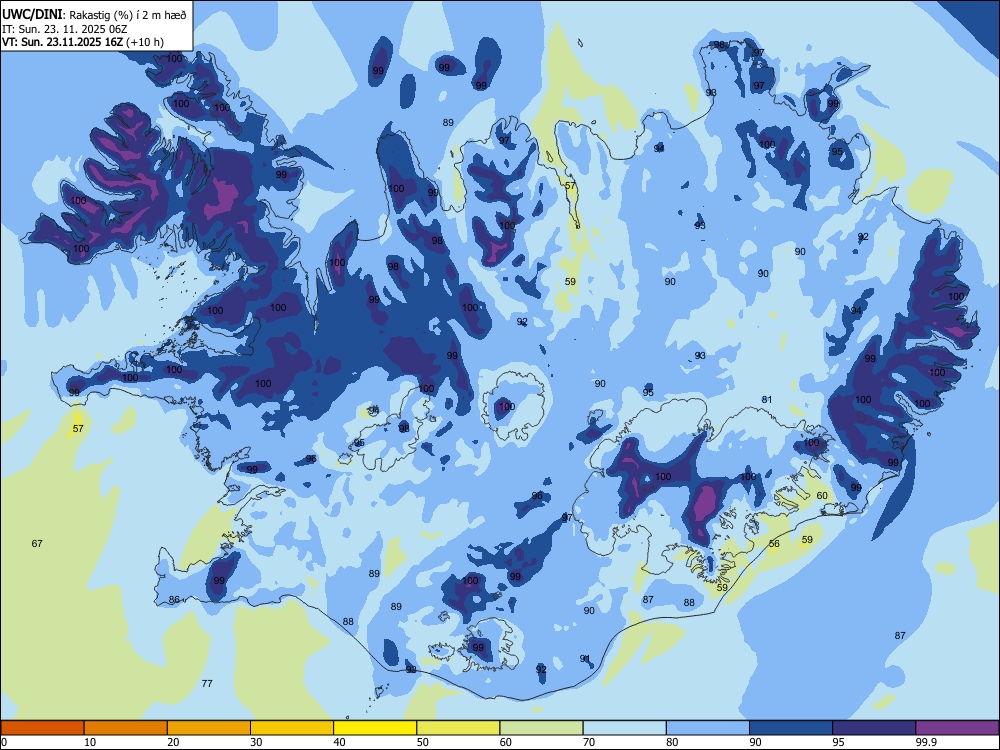1000x750 pixels.
Task: Click the 'VT: Sun. 23.11.2025 16Z (+10 h)' line
Action: 83,42
